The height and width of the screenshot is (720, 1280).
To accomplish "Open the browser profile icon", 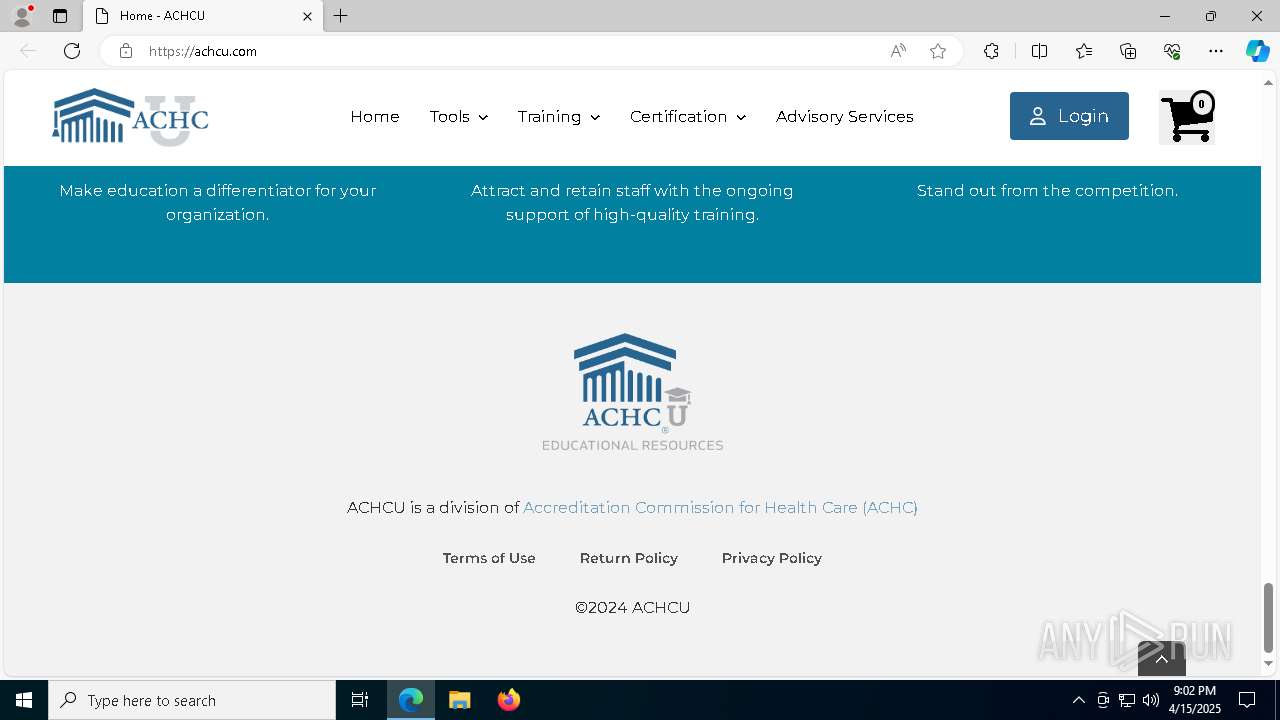I will (x=22, y=16).
